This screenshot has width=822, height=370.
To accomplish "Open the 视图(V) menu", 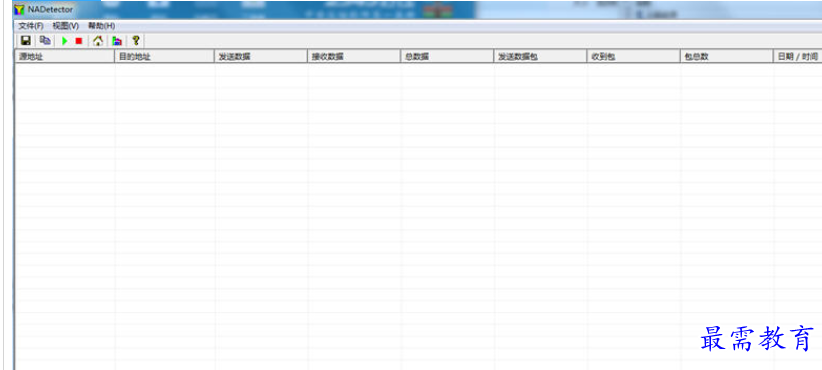I will point(66,26).
